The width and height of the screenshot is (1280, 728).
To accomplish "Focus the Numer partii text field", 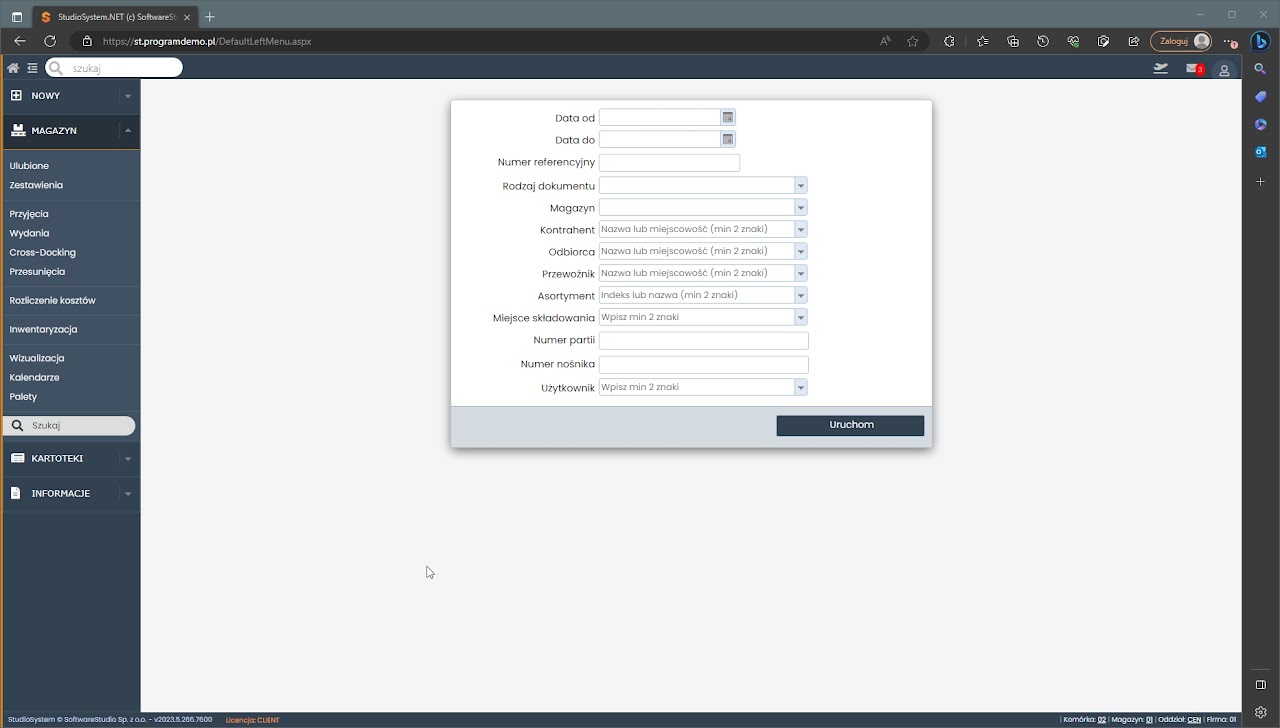I will (x=703, y=341).
